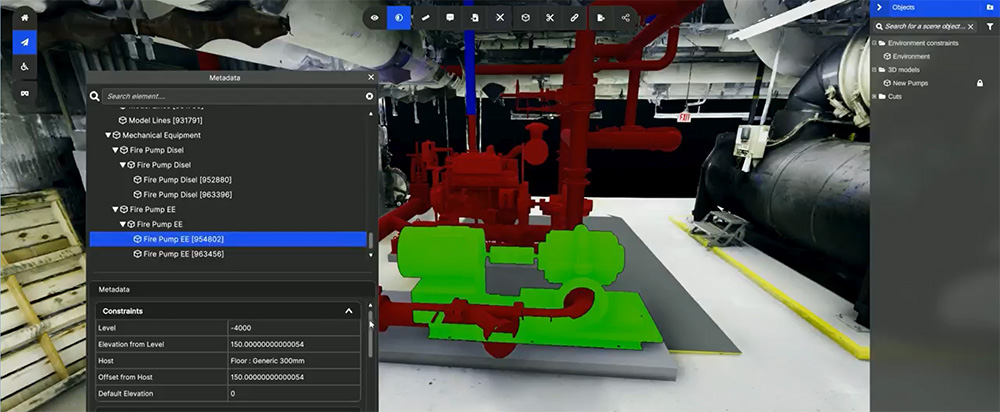Toggle the contrast display mode button
The width and height of the screenshot is (1000, 412).
(x=399, y=18)
